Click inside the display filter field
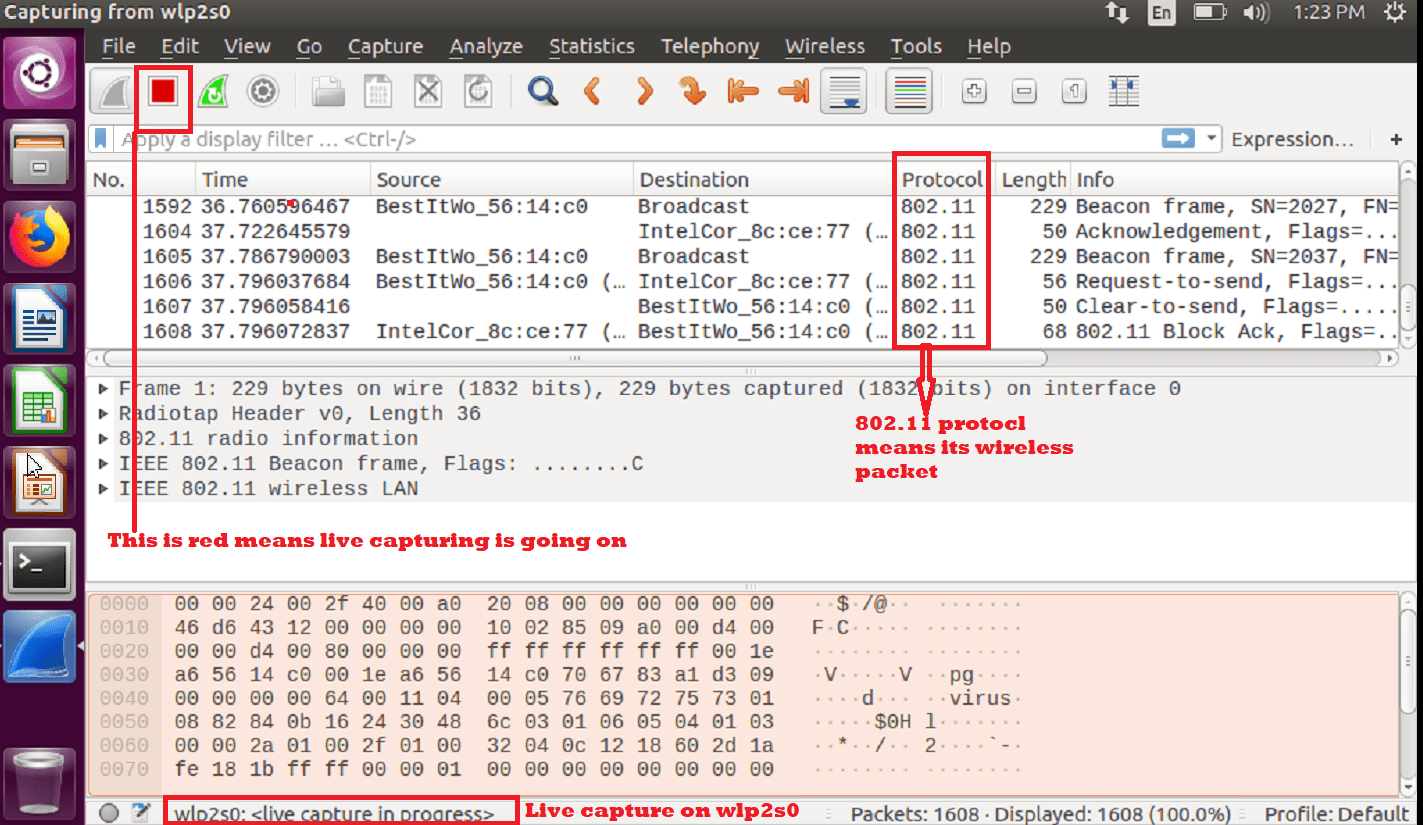The height and width of the screenshot is (825, 1423). [x=600, y=139]
